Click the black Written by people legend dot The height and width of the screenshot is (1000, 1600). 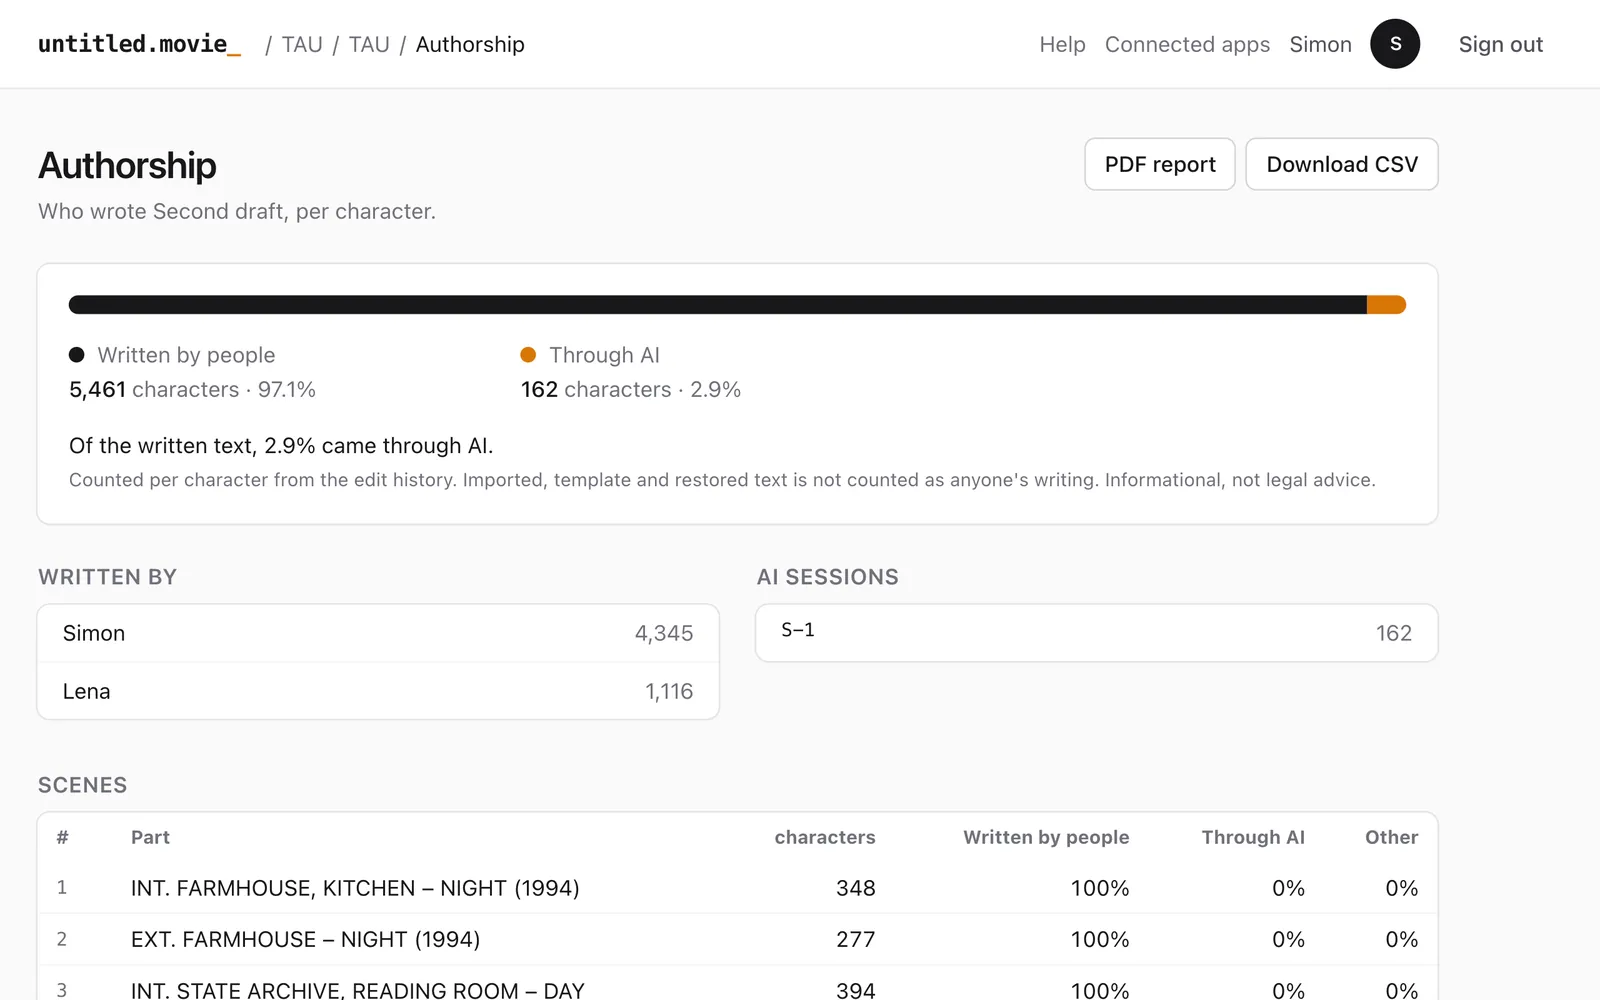[77, 355]
